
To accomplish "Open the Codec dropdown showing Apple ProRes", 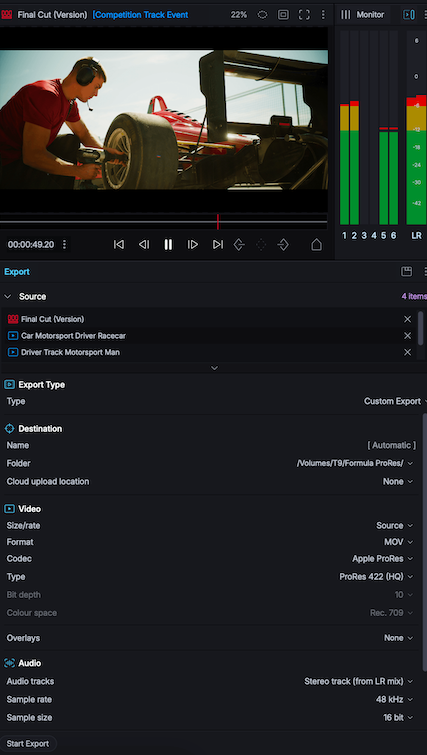I will click(383, 559).
